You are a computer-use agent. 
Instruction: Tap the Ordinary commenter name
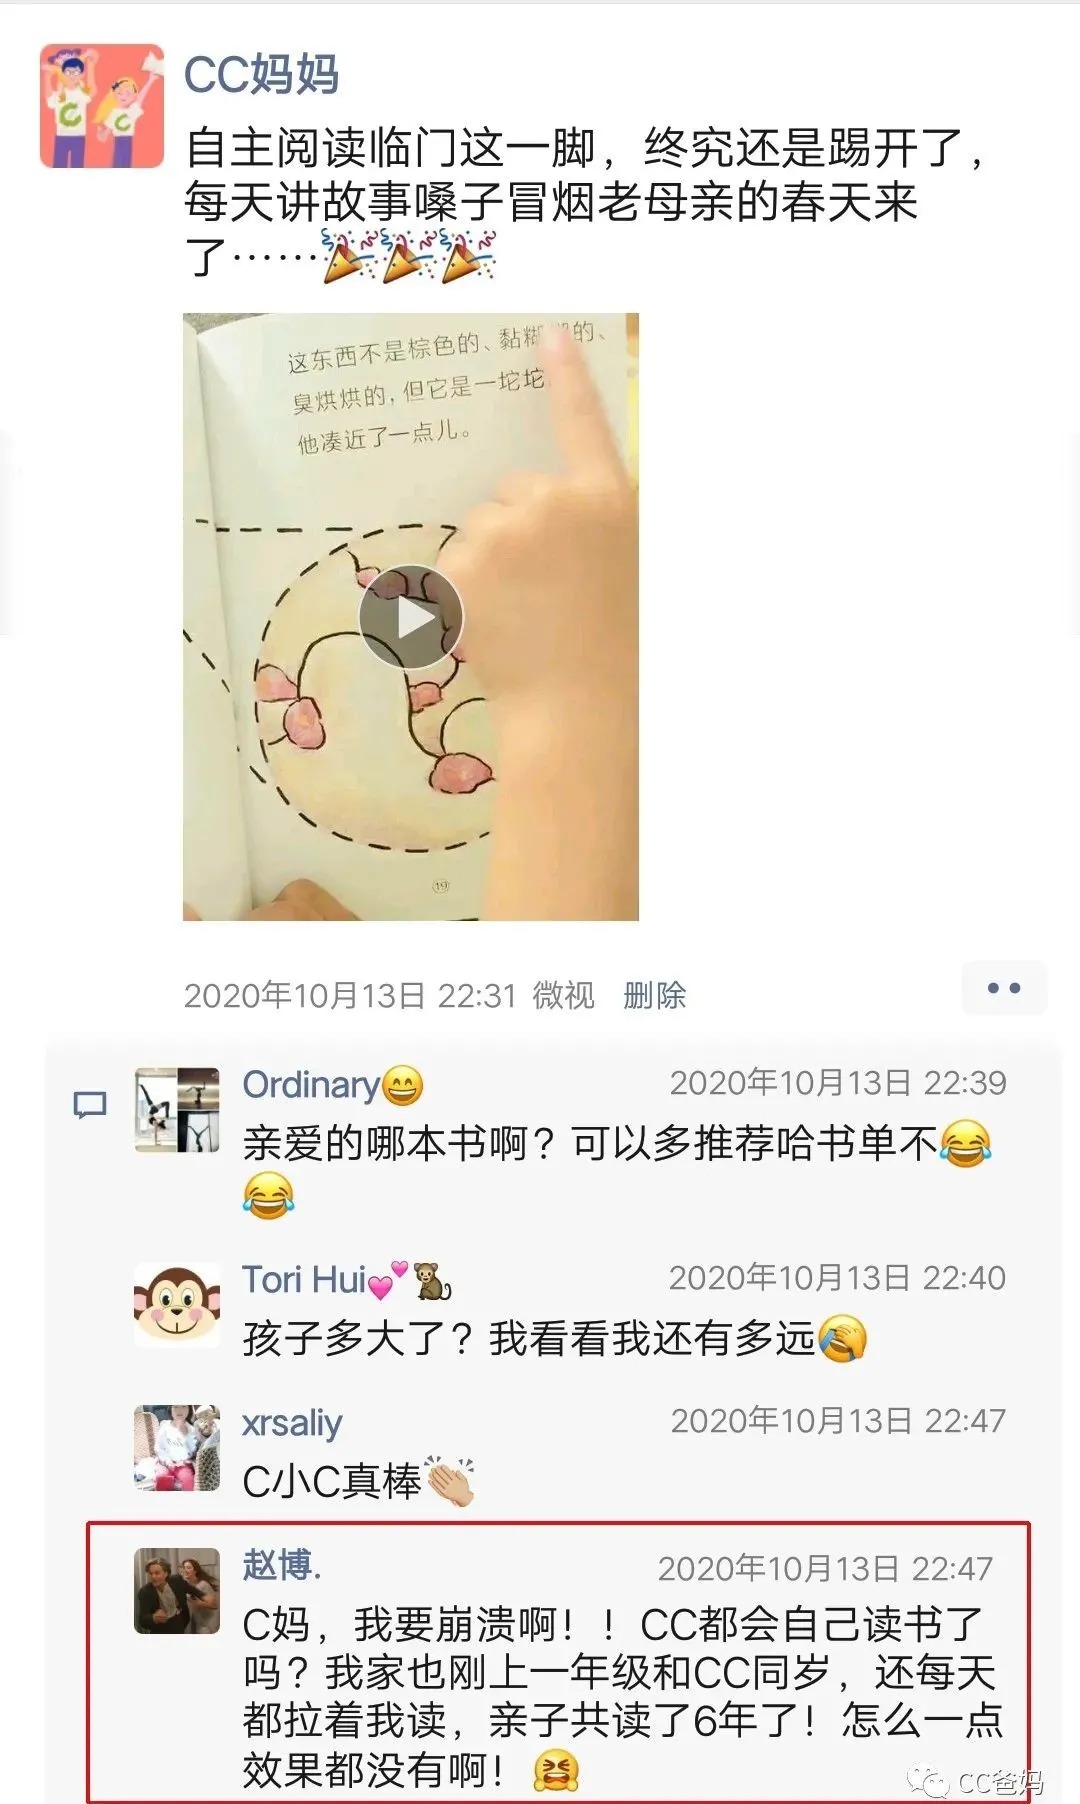pos(311,1085)
